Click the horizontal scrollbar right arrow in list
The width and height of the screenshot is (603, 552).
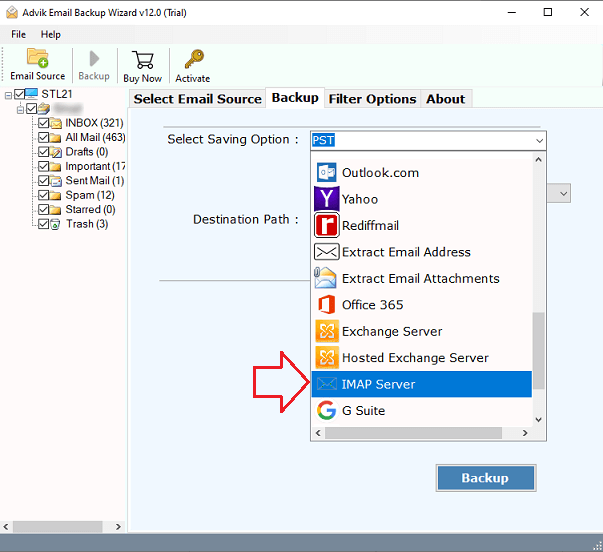tap(525, 433)
